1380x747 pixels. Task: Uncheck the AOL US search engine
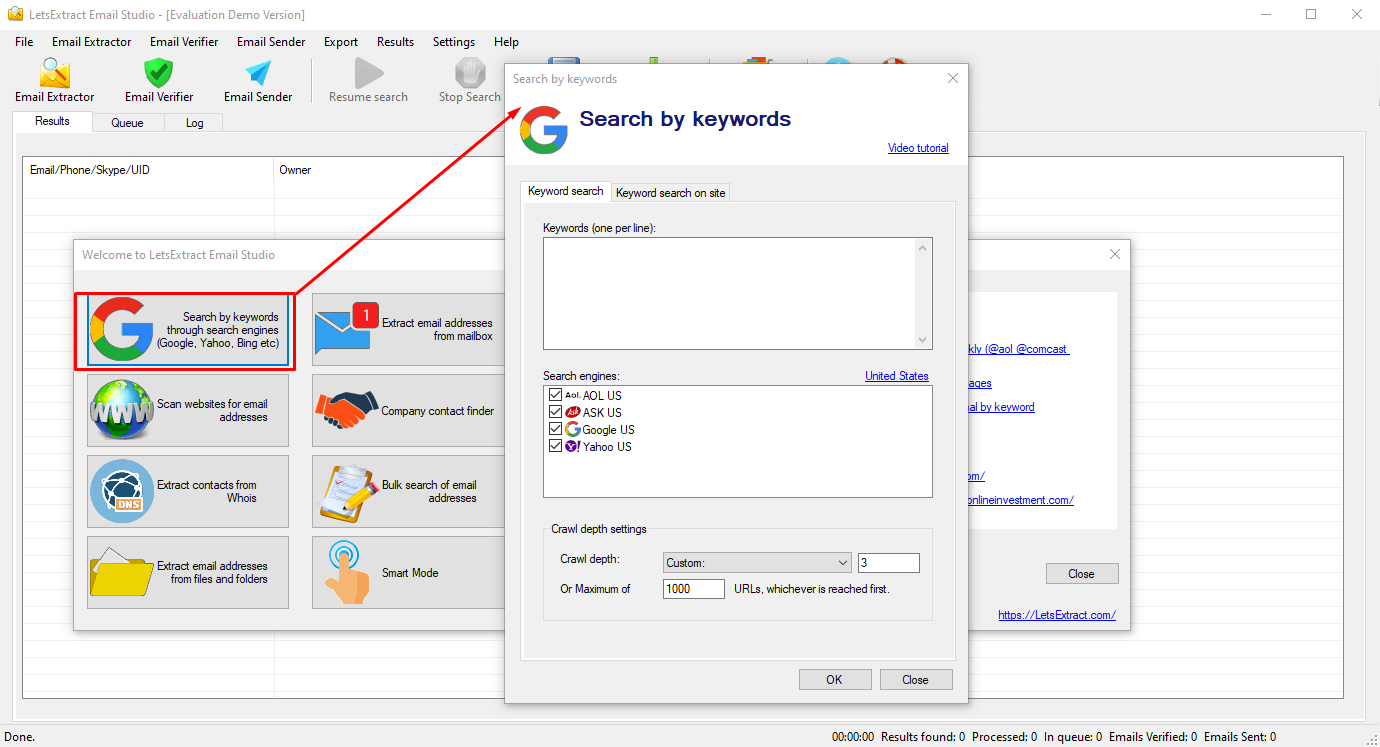(556, 395)
